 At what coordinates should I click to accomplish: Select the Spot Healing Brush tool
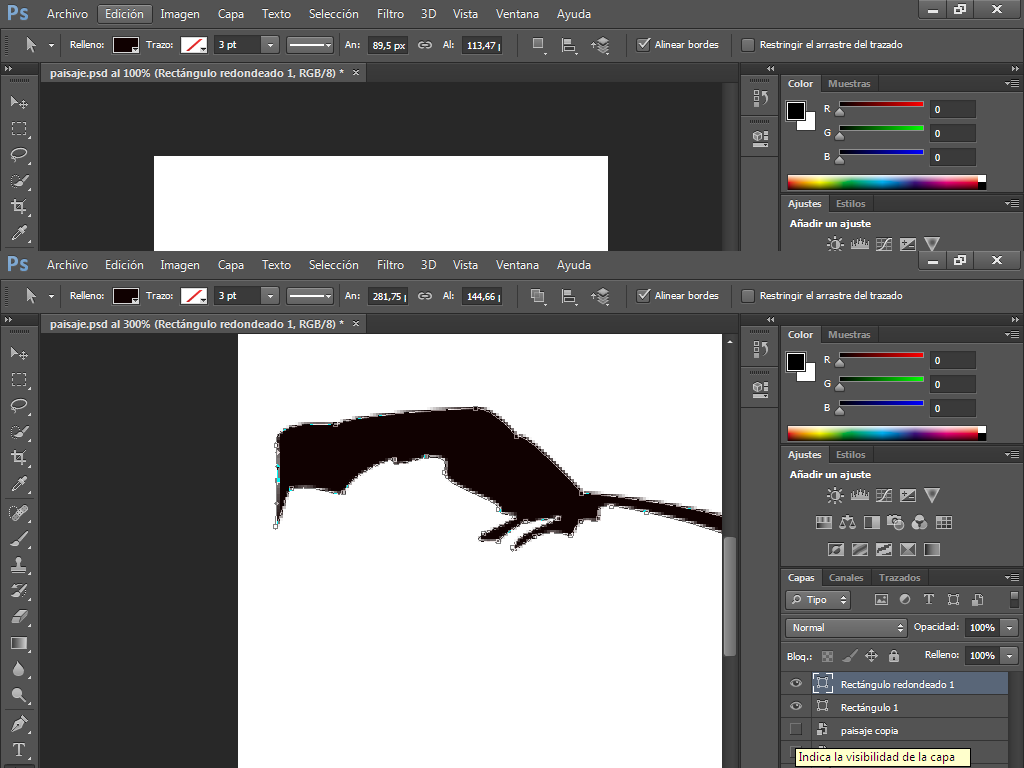point(19,513)
